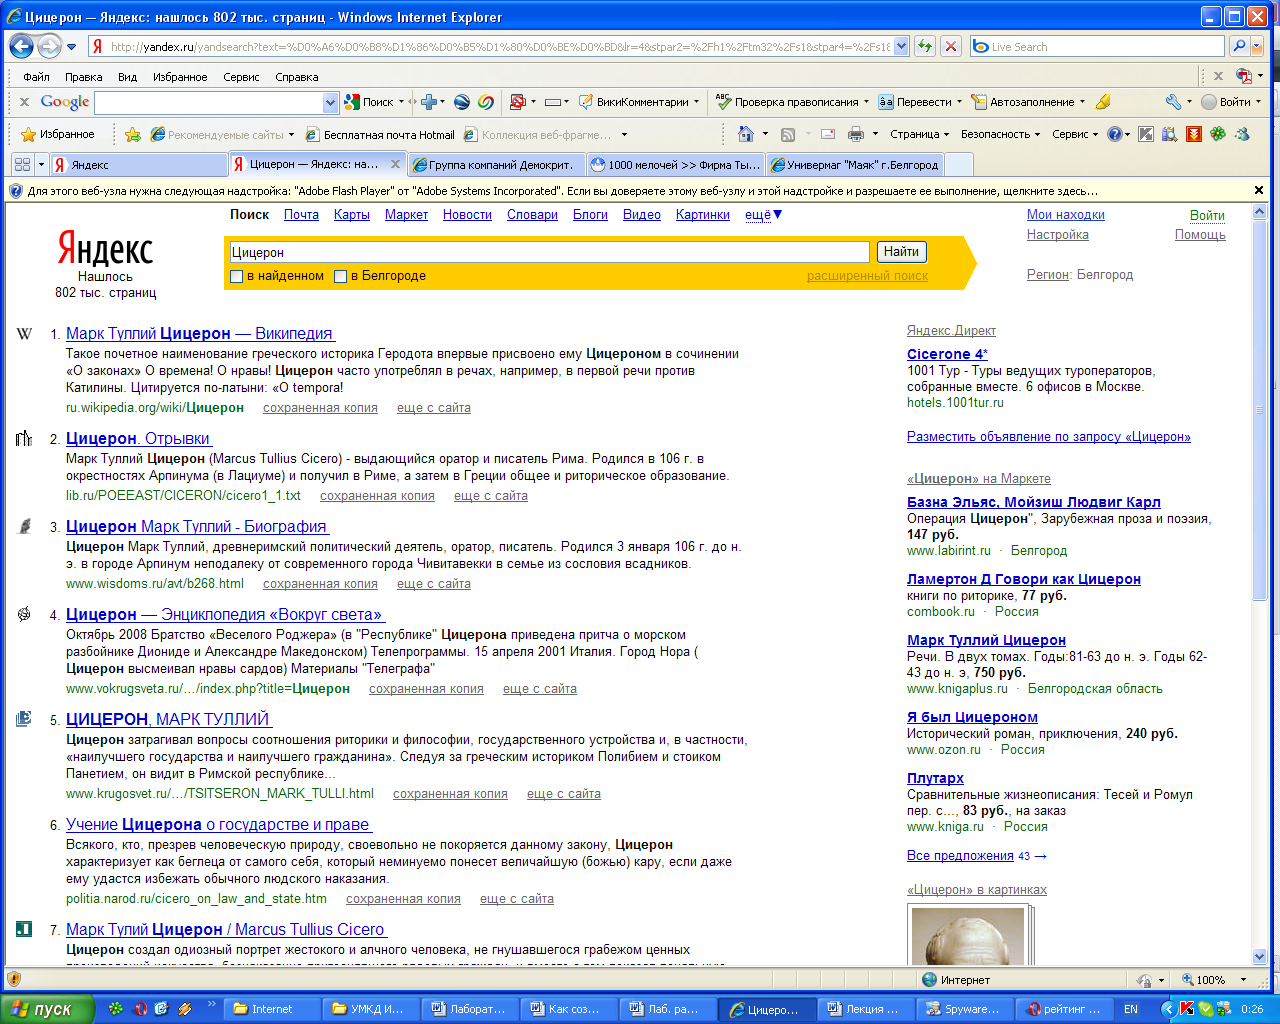The image size is (1280, 1024).
Task: Open the Help question mark icon
Action: coord(1114,134)
